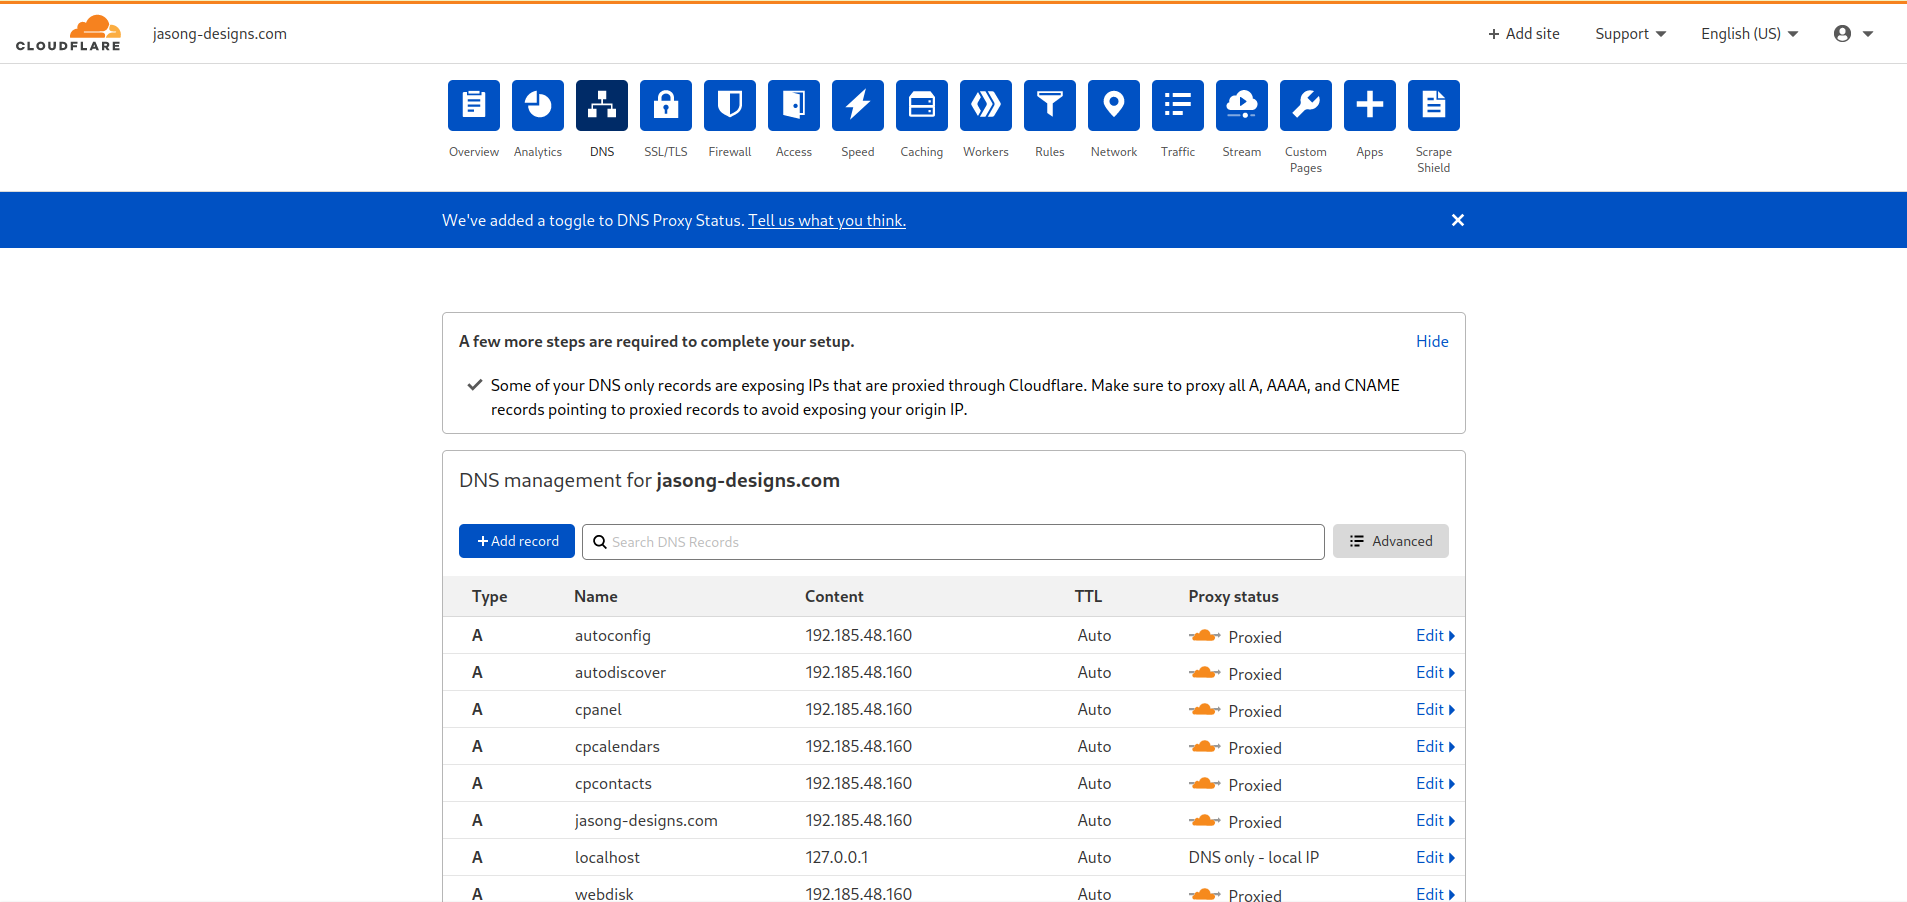Select the 127.0.0.1 content cell
The width and height of the screenshot is (1907, 902).
pyautogui.click(x=837, y=858)
